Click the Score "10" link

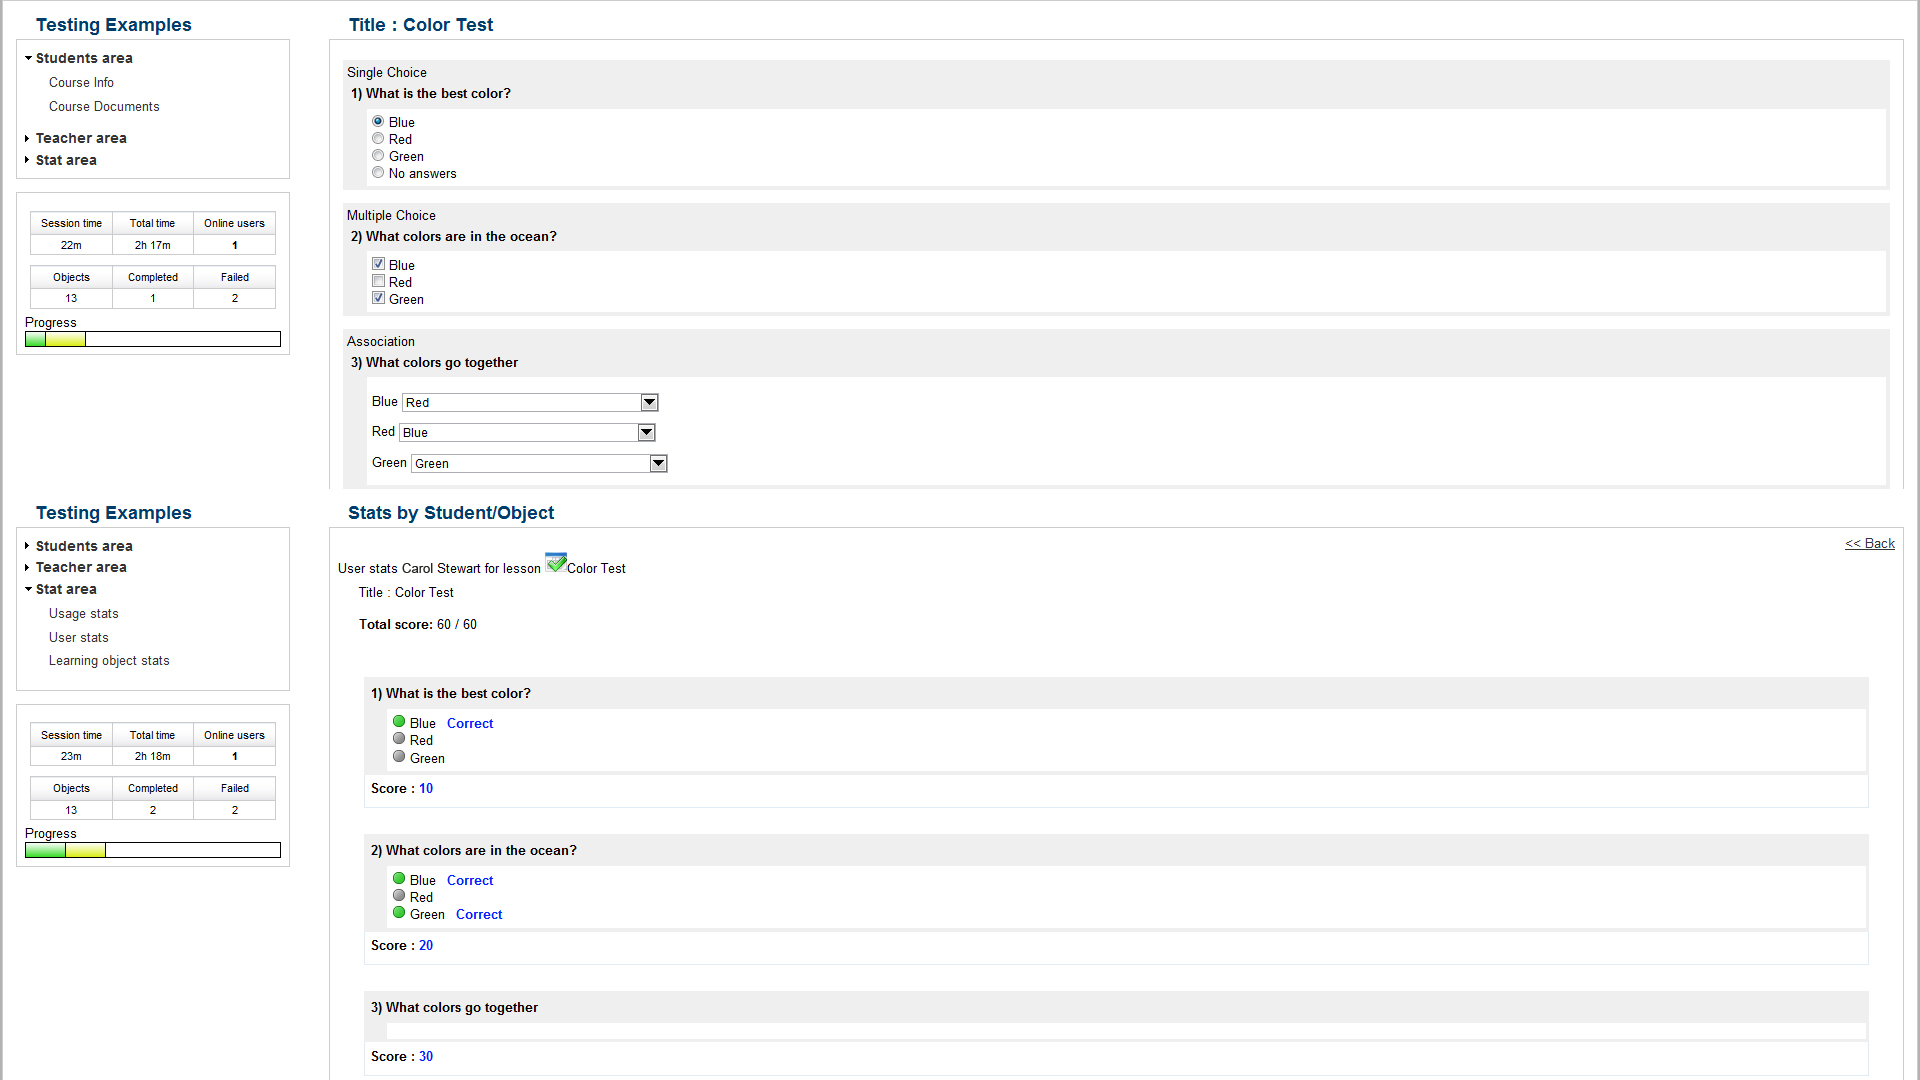(x=427, y=788)
